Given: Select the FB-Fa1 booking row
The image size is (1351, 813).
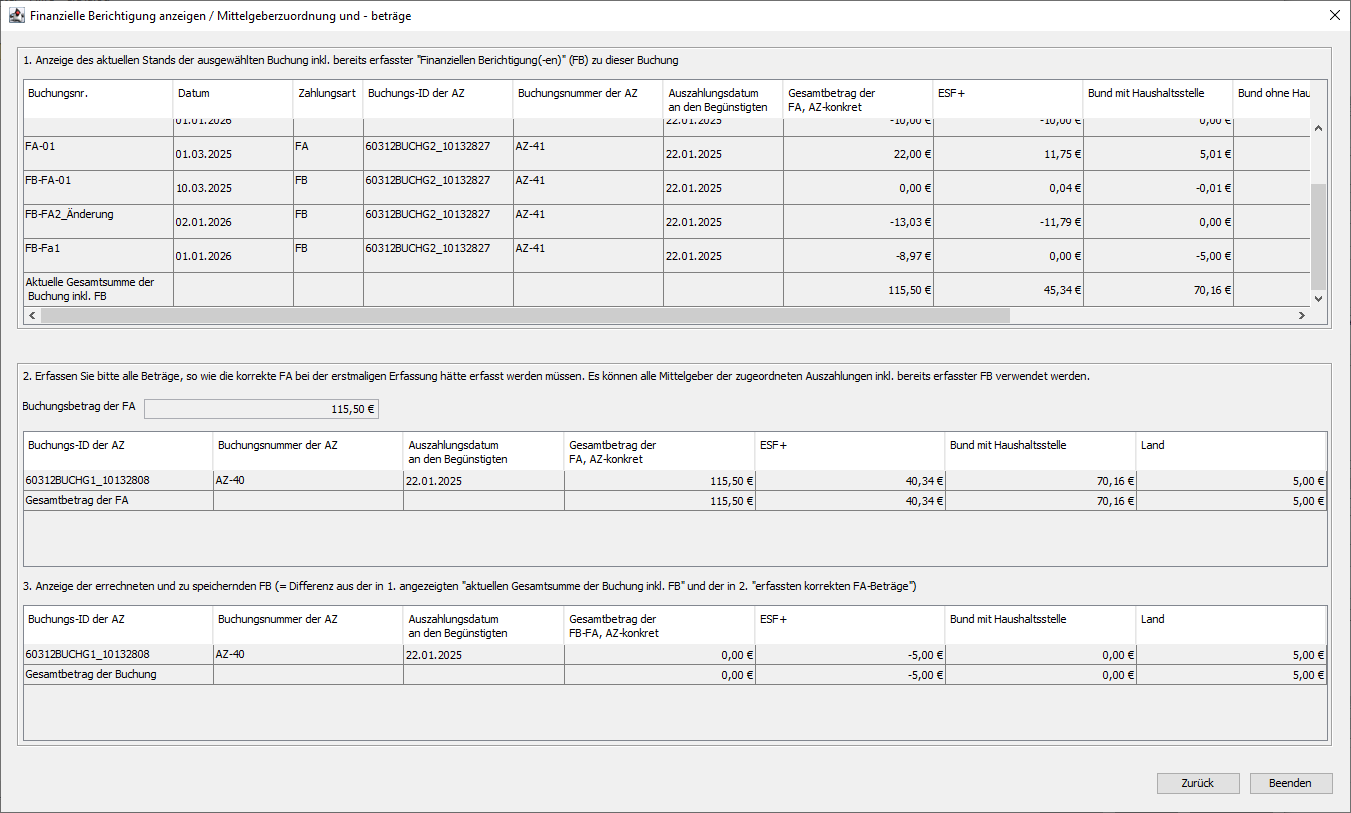Looking at the screenshot, I should coord(98,255).
